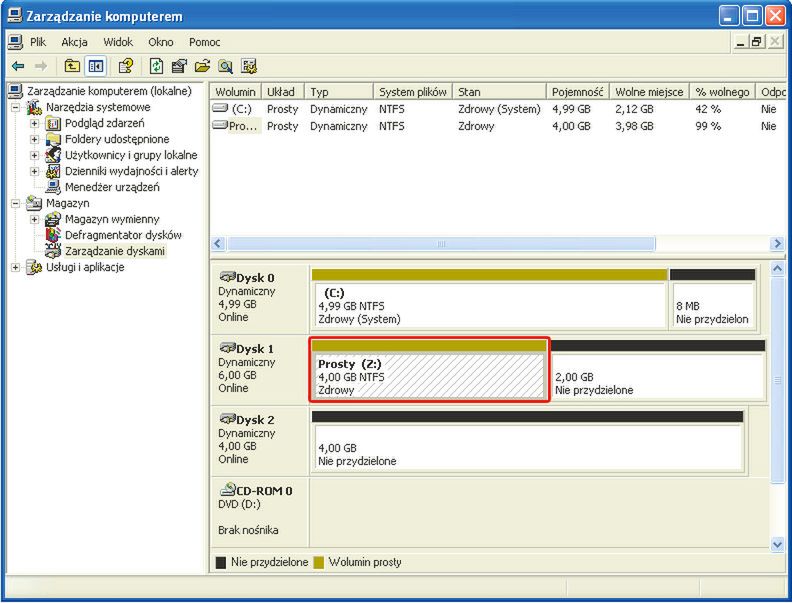Sort by the Pojemność column header
The image size is (792, 603).
(x=576, y=92)
